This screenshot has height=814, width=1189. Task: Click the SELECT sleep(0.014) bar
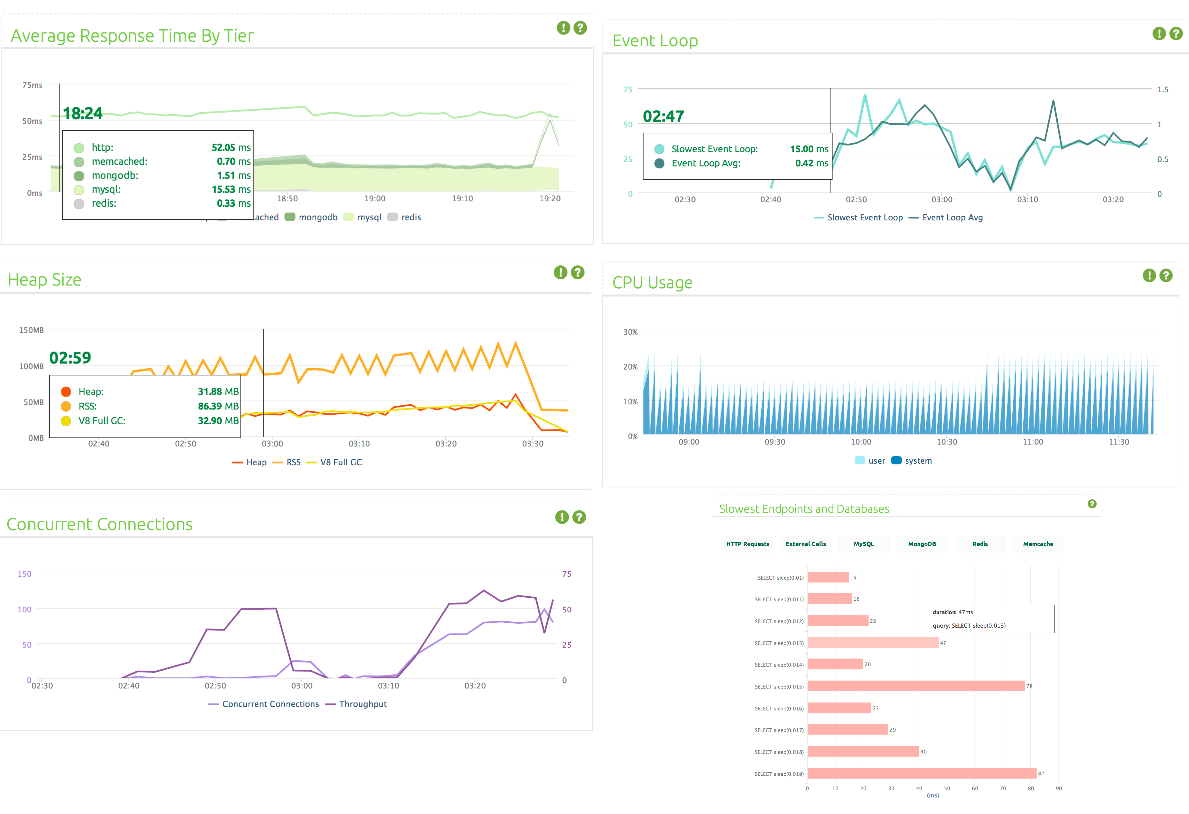pyautogui.click(x=835, y=664)
